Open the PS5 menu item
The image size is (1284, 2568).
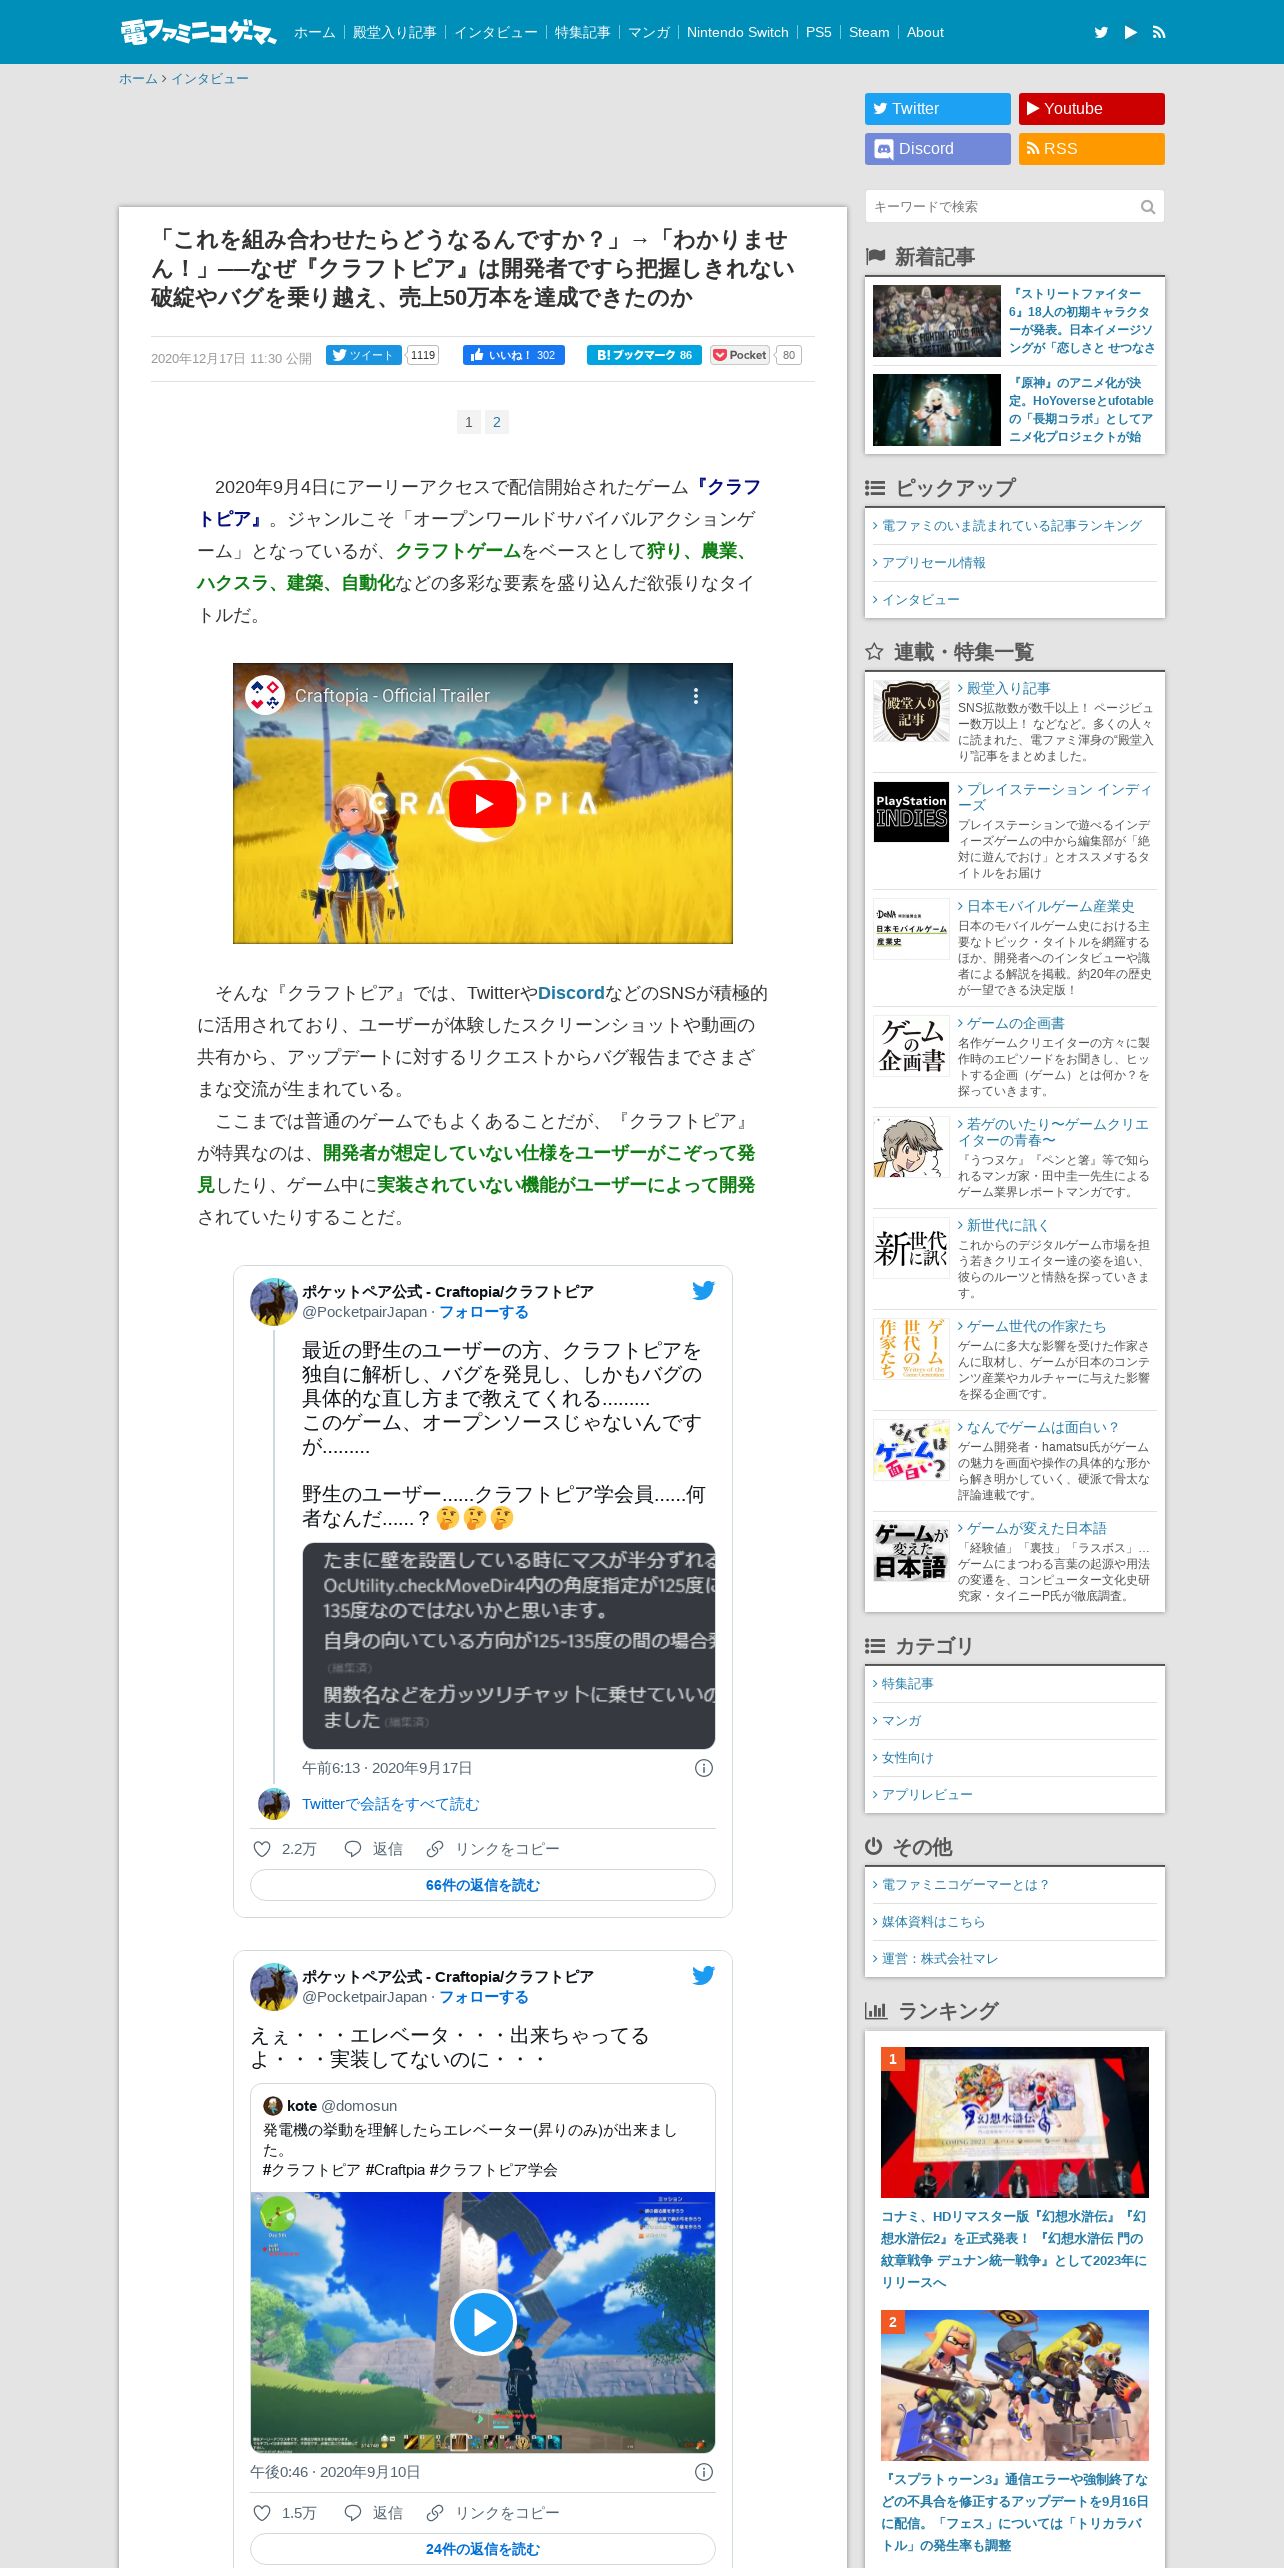[819, 32]
